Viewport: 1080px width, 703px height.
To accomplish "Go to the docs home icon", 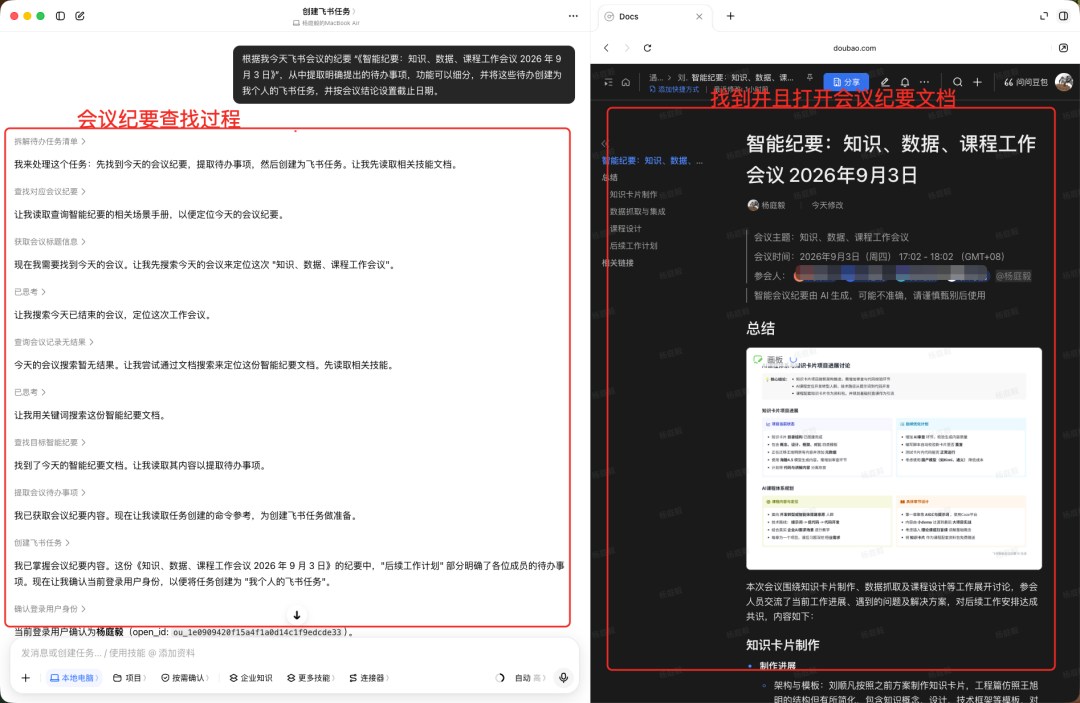I will (x=625, y=82).
